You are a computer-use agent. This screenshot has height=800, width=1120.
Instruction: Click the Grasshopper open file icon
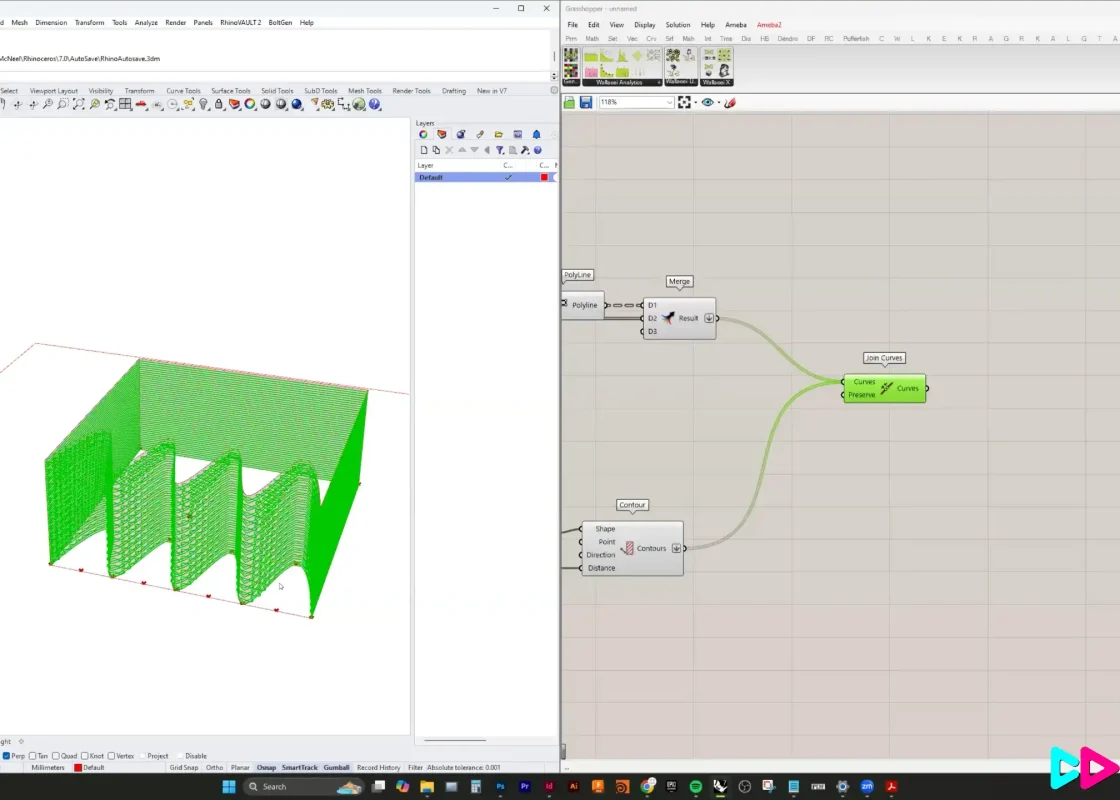[570, 102]
